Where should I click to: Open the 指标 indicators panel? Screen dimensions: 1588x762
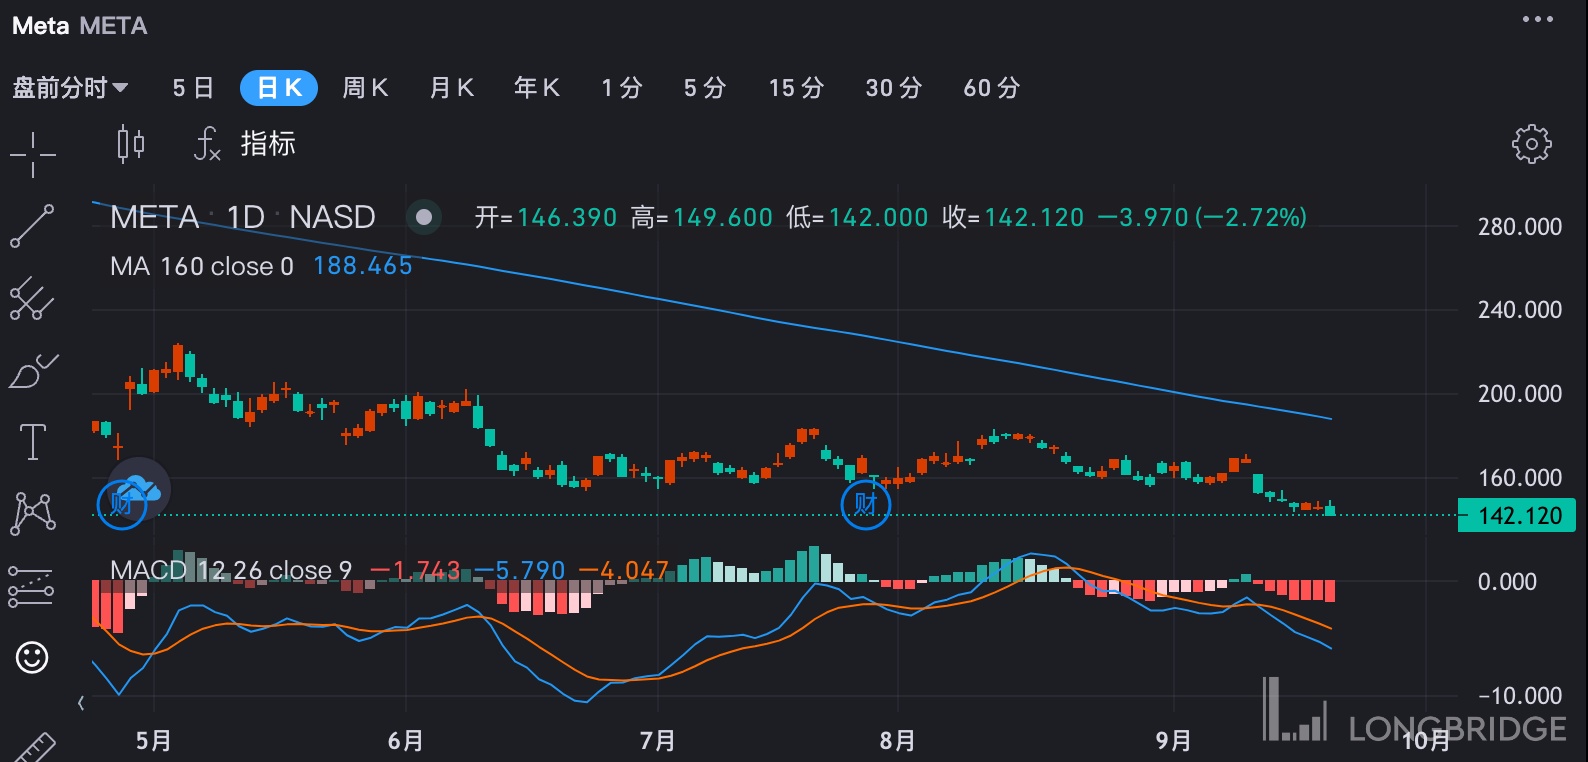[x=268, y=144]
